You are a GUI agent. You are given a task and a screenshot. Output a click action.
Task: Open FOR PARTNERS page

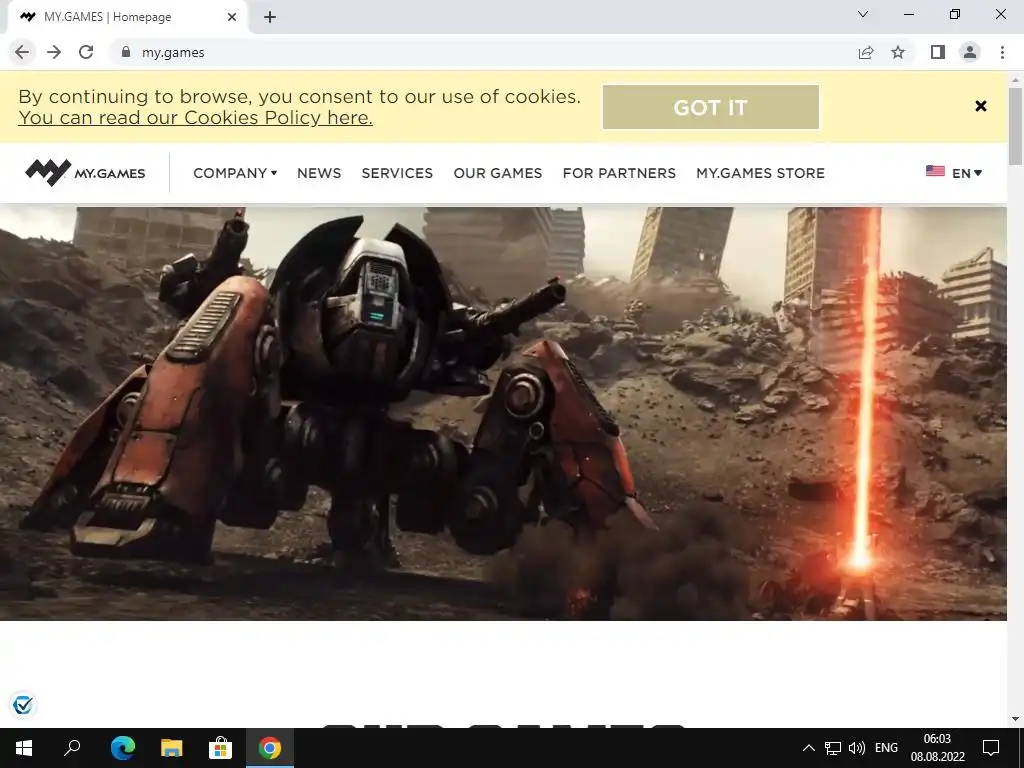[x=619, y=173]
